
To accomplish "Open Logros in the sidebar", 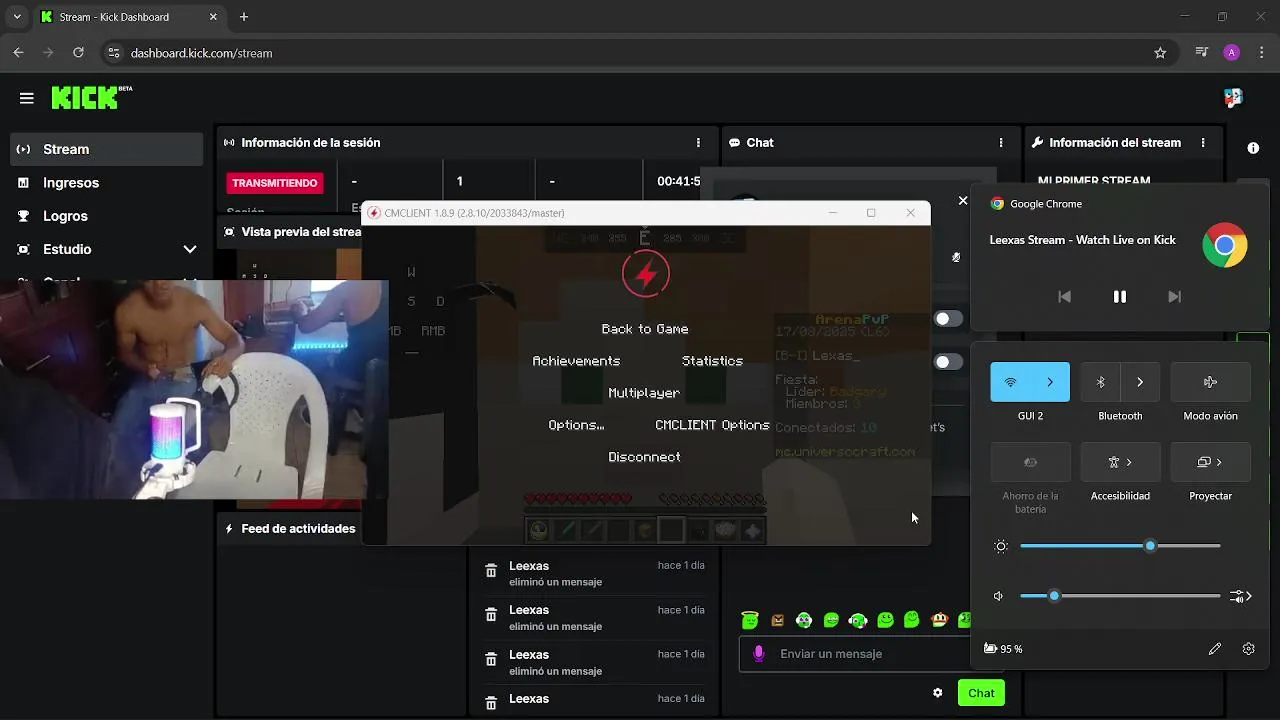I will (106, 216).
